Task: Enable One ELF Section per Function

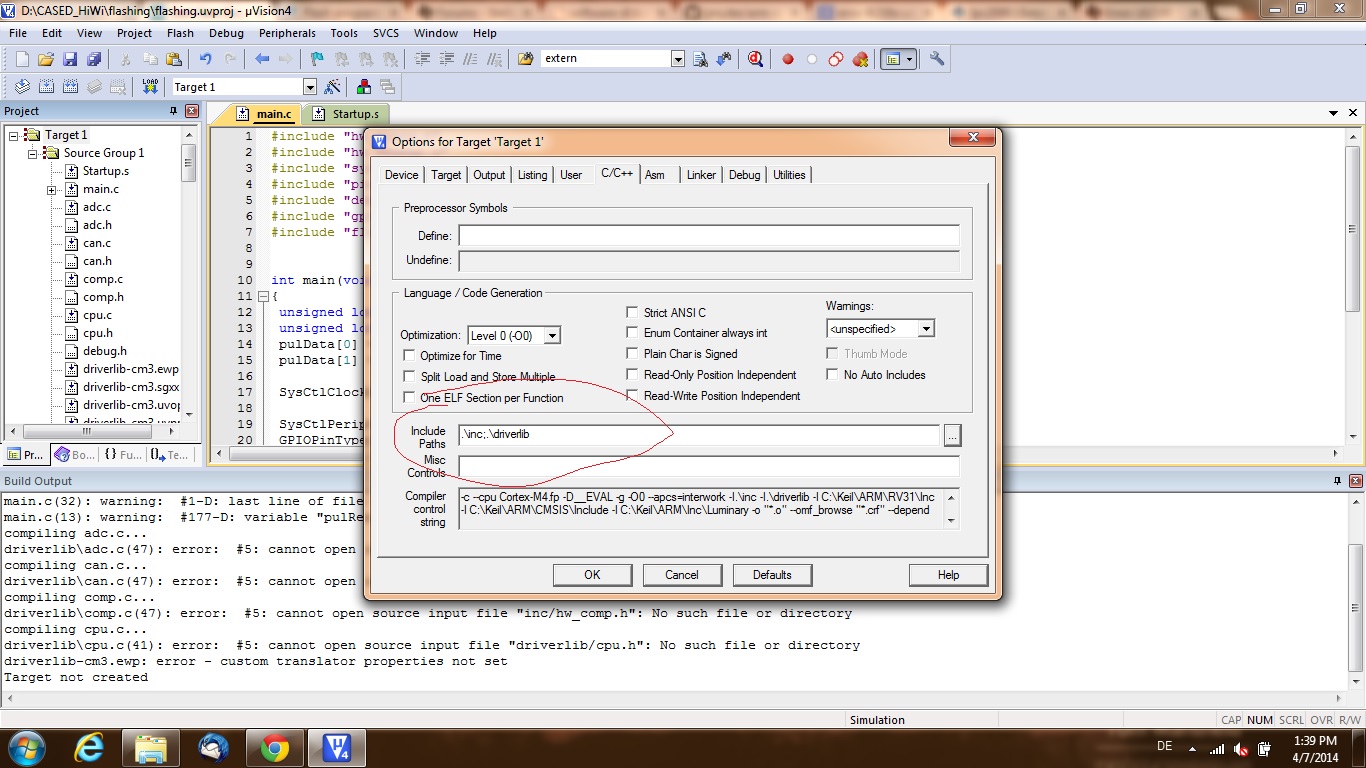Action: (410, 397)
